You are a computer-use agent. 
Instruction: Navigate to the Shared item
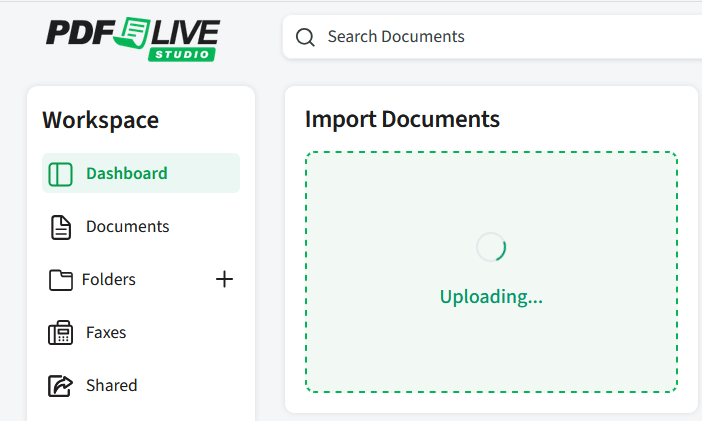click(x=111, y=386)
